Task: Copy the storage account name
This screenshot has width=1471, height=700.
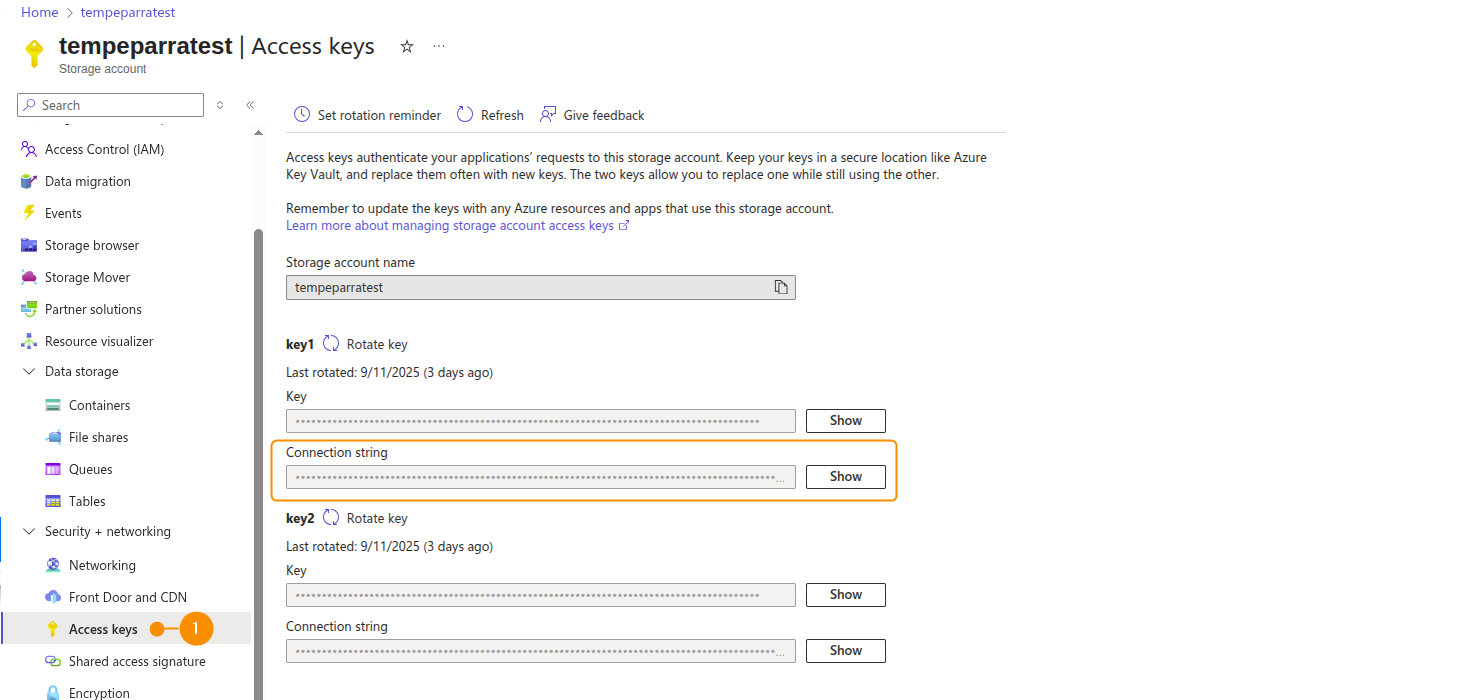Action: pyautogui.click(x=781, y=287)
